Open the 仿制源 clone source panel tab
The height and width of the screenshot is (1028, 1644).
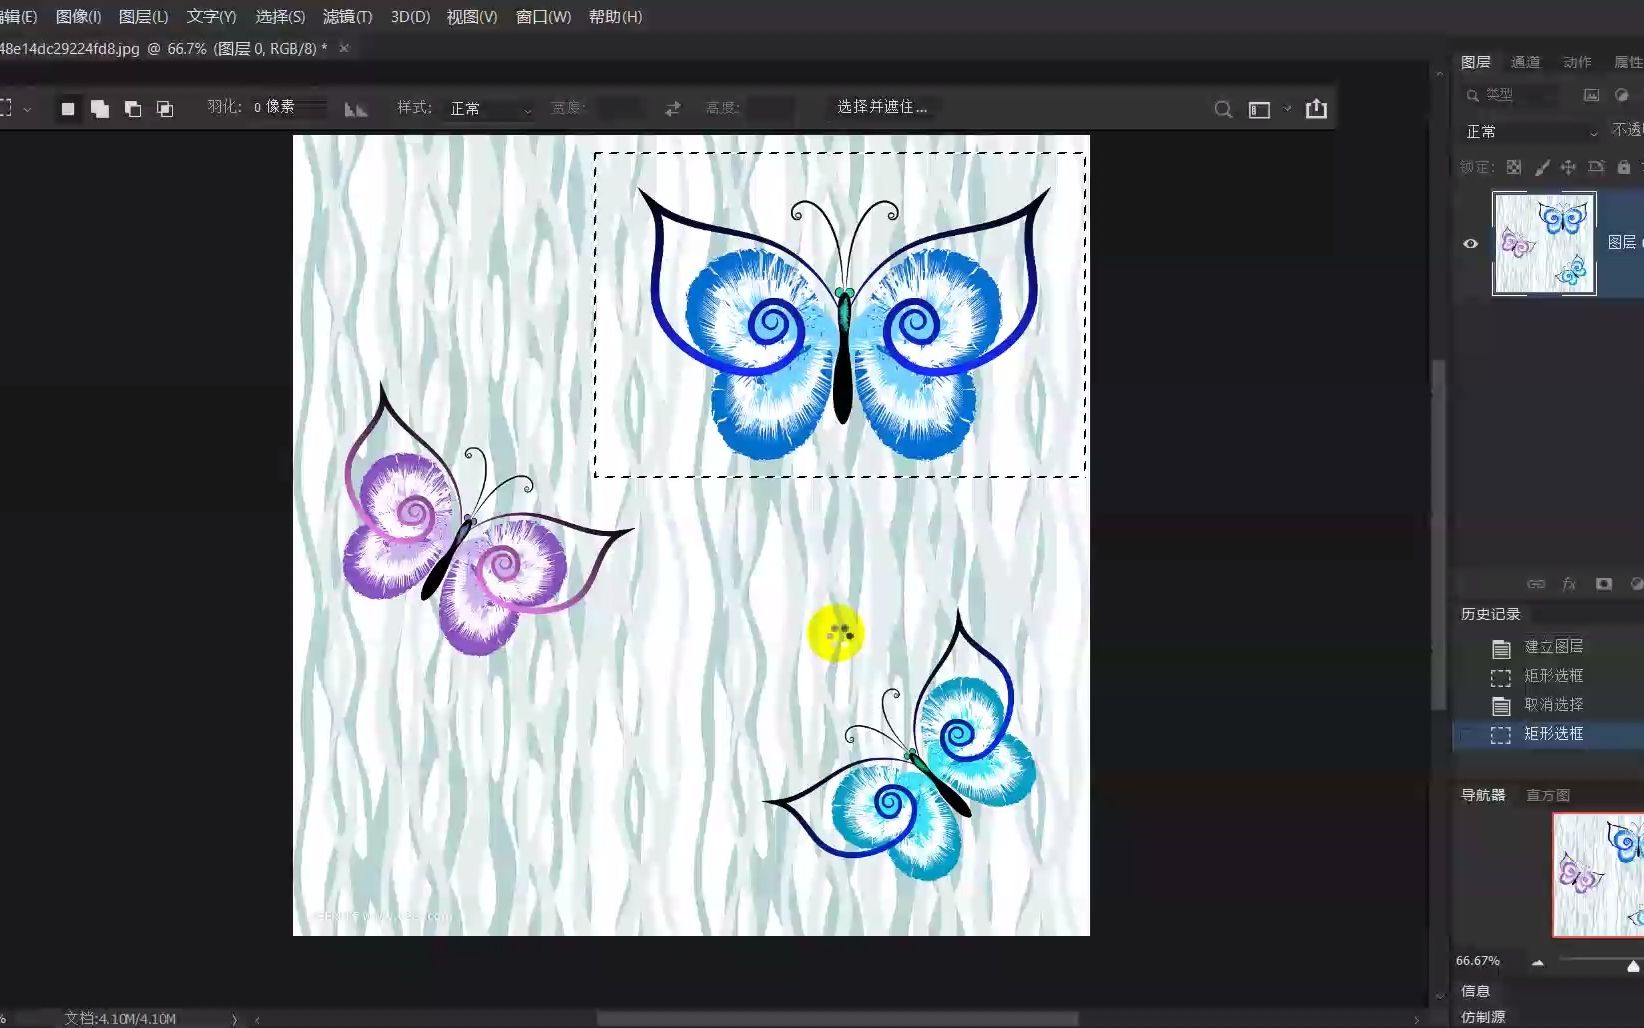pyautogui.click(x=1482, y=1017)
